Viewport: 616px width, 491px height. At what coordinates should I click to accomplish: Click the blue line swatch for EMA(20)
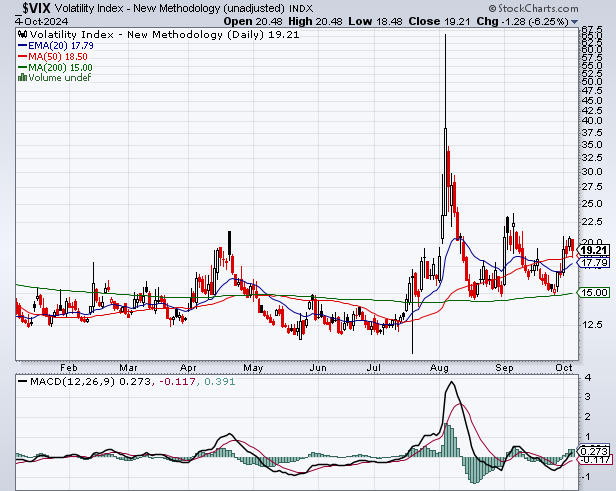tap(23, 46)
